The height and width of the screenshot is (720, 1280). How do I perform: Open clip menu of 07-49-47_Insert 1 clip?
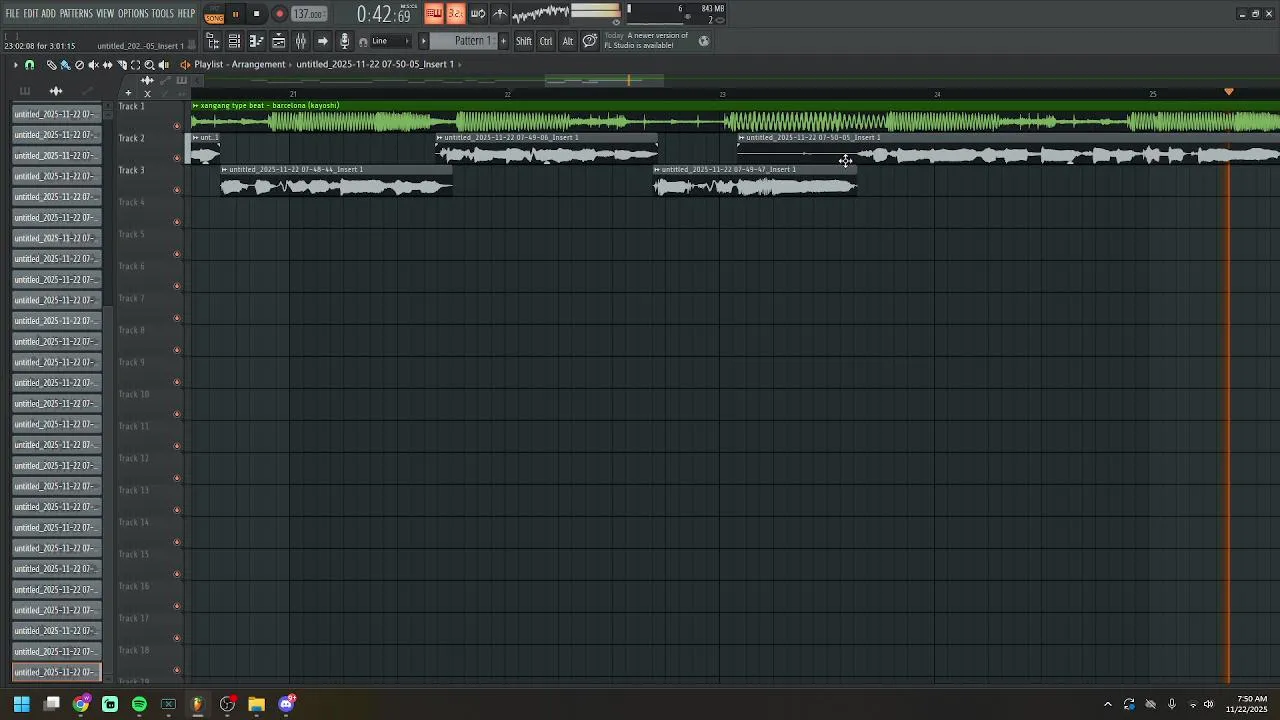pyautogui.click(x=657, y=170)
